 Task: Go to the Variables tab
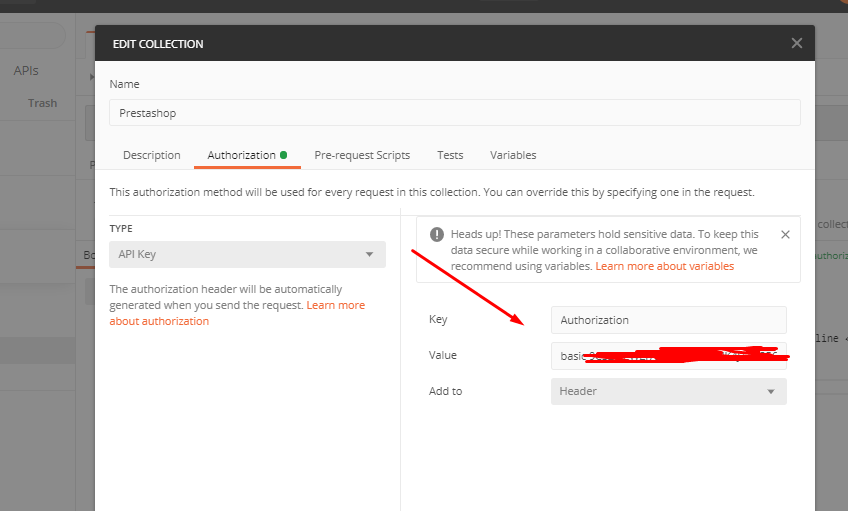point(513,155)
